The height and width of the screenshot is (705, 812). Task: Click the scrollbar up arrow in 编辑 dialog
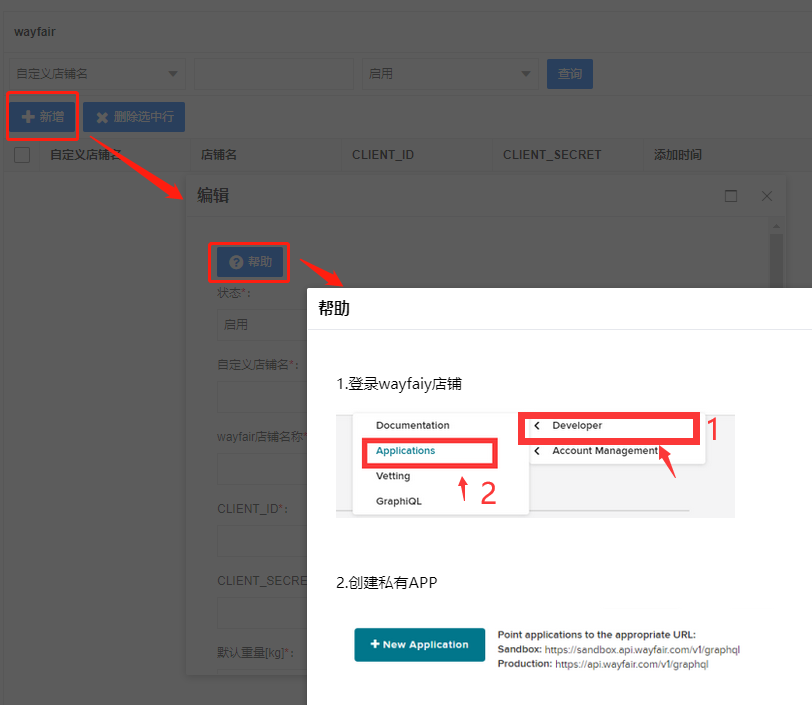point(776,226)
